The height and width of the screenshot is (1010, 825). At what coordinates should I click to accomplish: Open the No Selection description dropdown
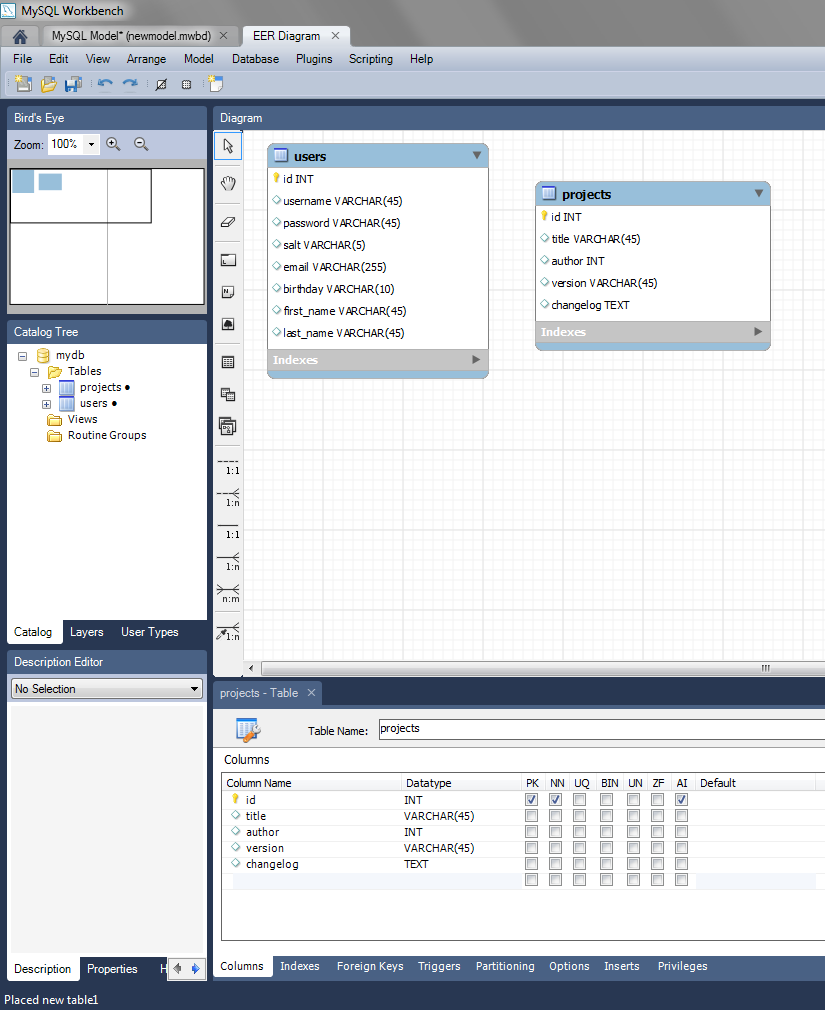(107, 689)
